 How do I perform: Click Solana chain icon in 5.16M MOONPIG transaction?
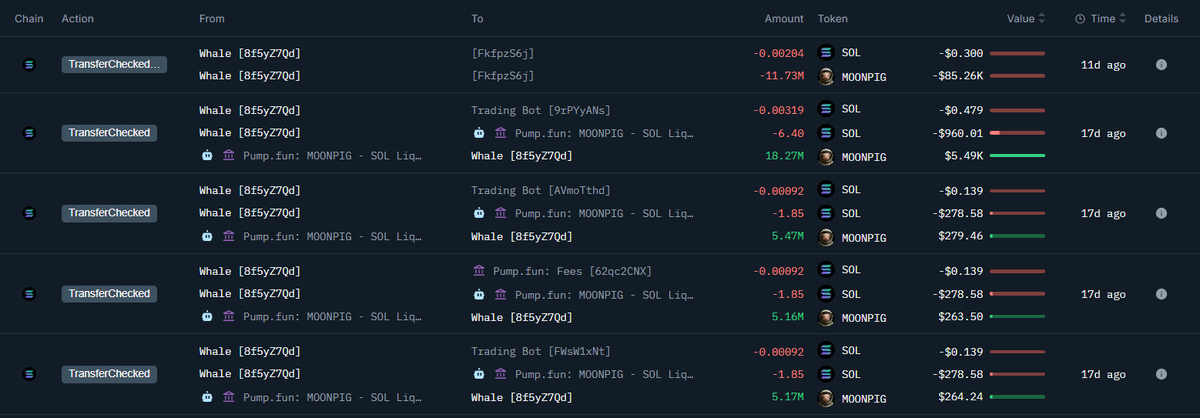tap(28, 293)
